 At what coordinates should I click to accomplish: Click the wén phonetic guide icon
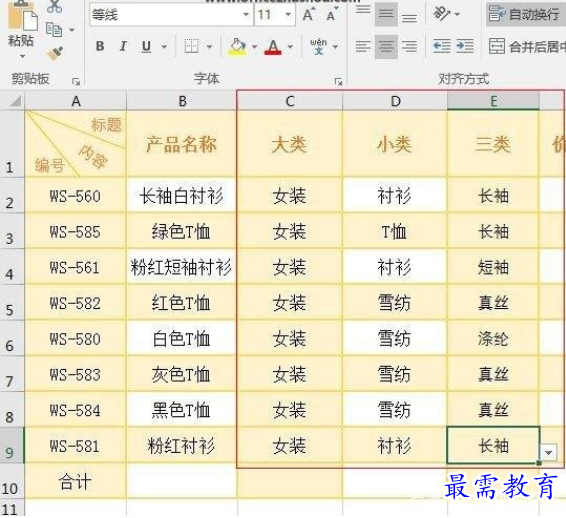(x=318, y=46)
